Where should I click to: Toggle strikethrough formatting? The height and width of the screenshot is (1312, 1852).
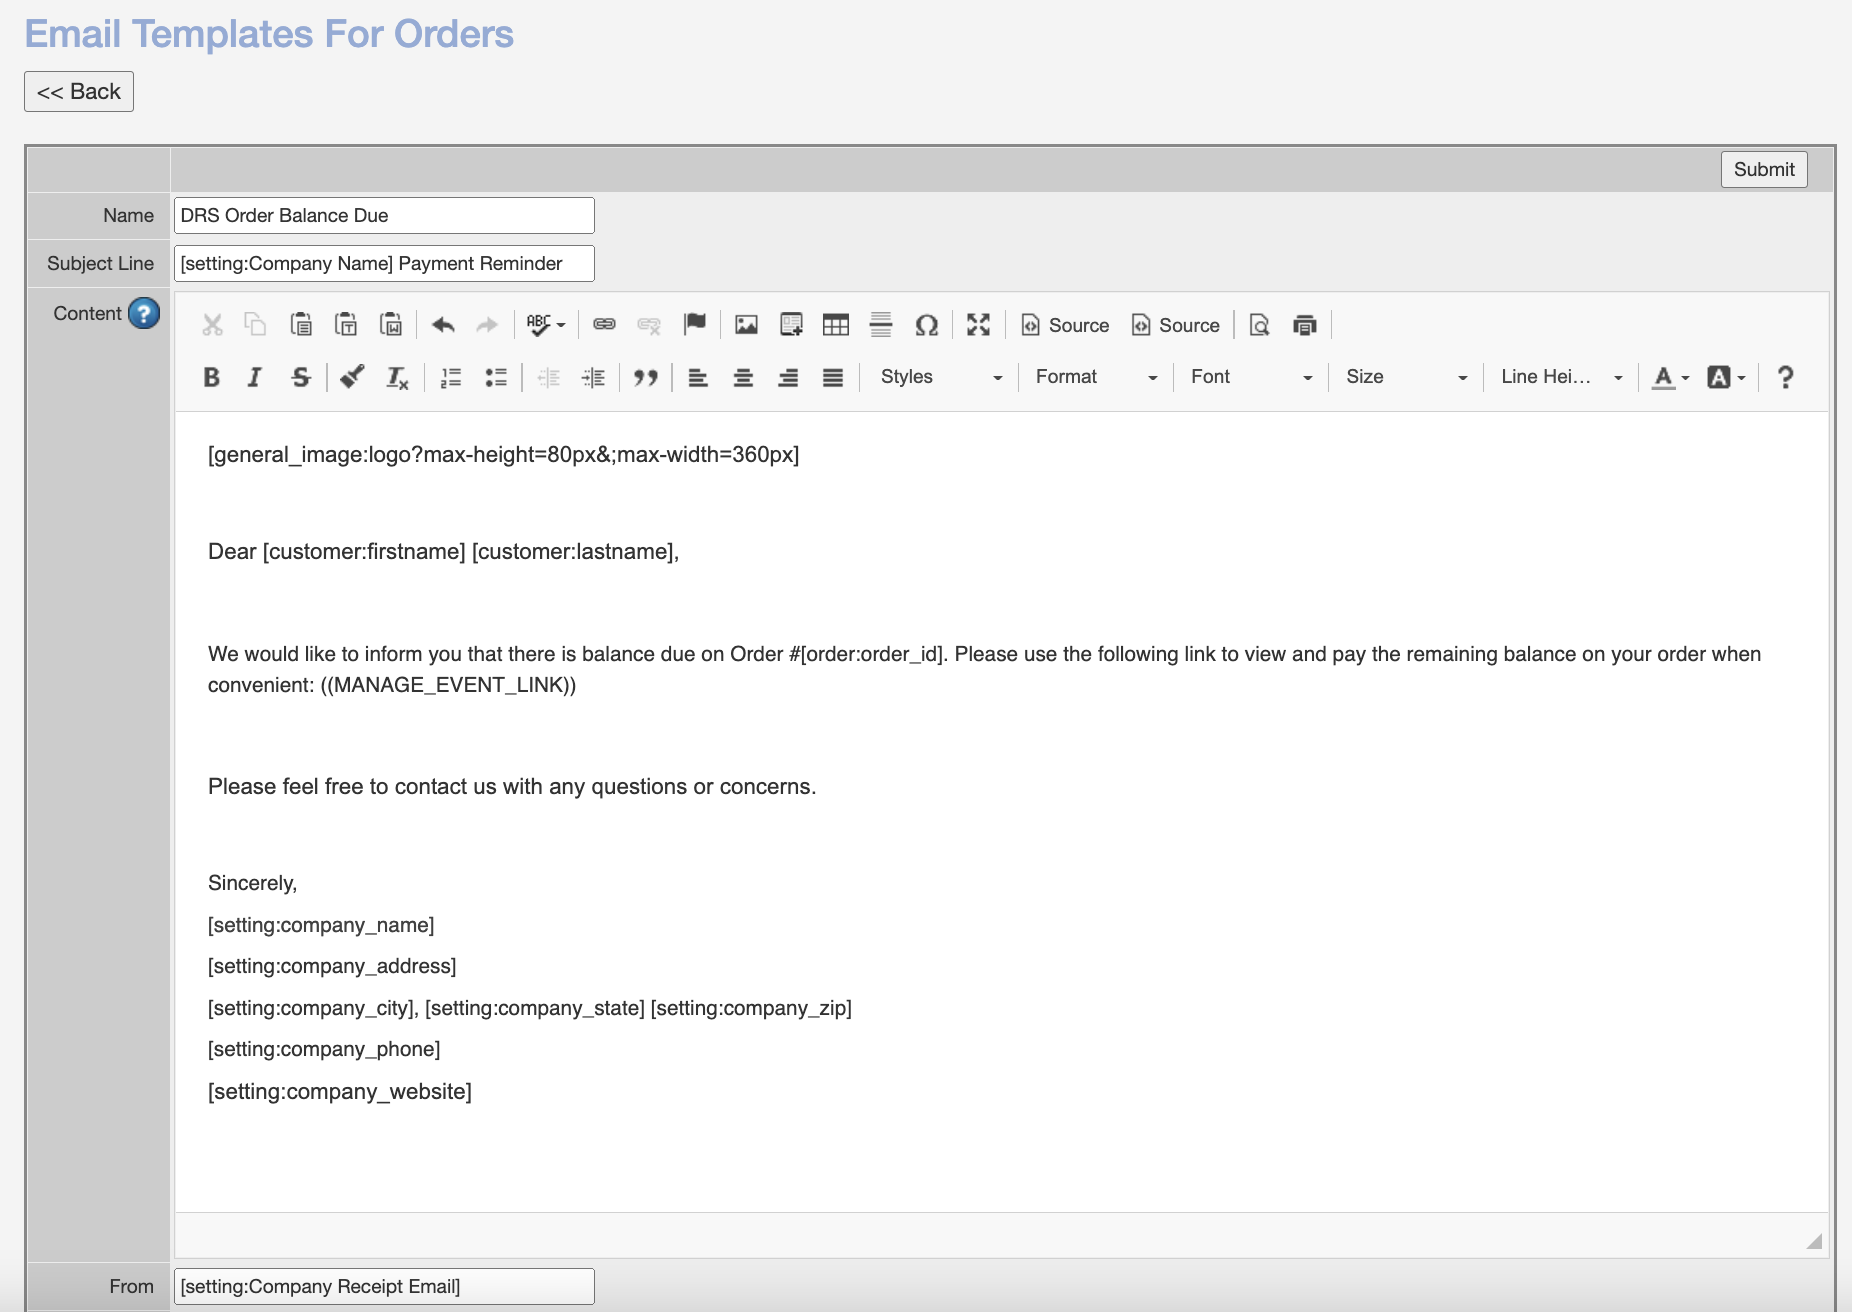pyautogui.click(x=300, y=377)
